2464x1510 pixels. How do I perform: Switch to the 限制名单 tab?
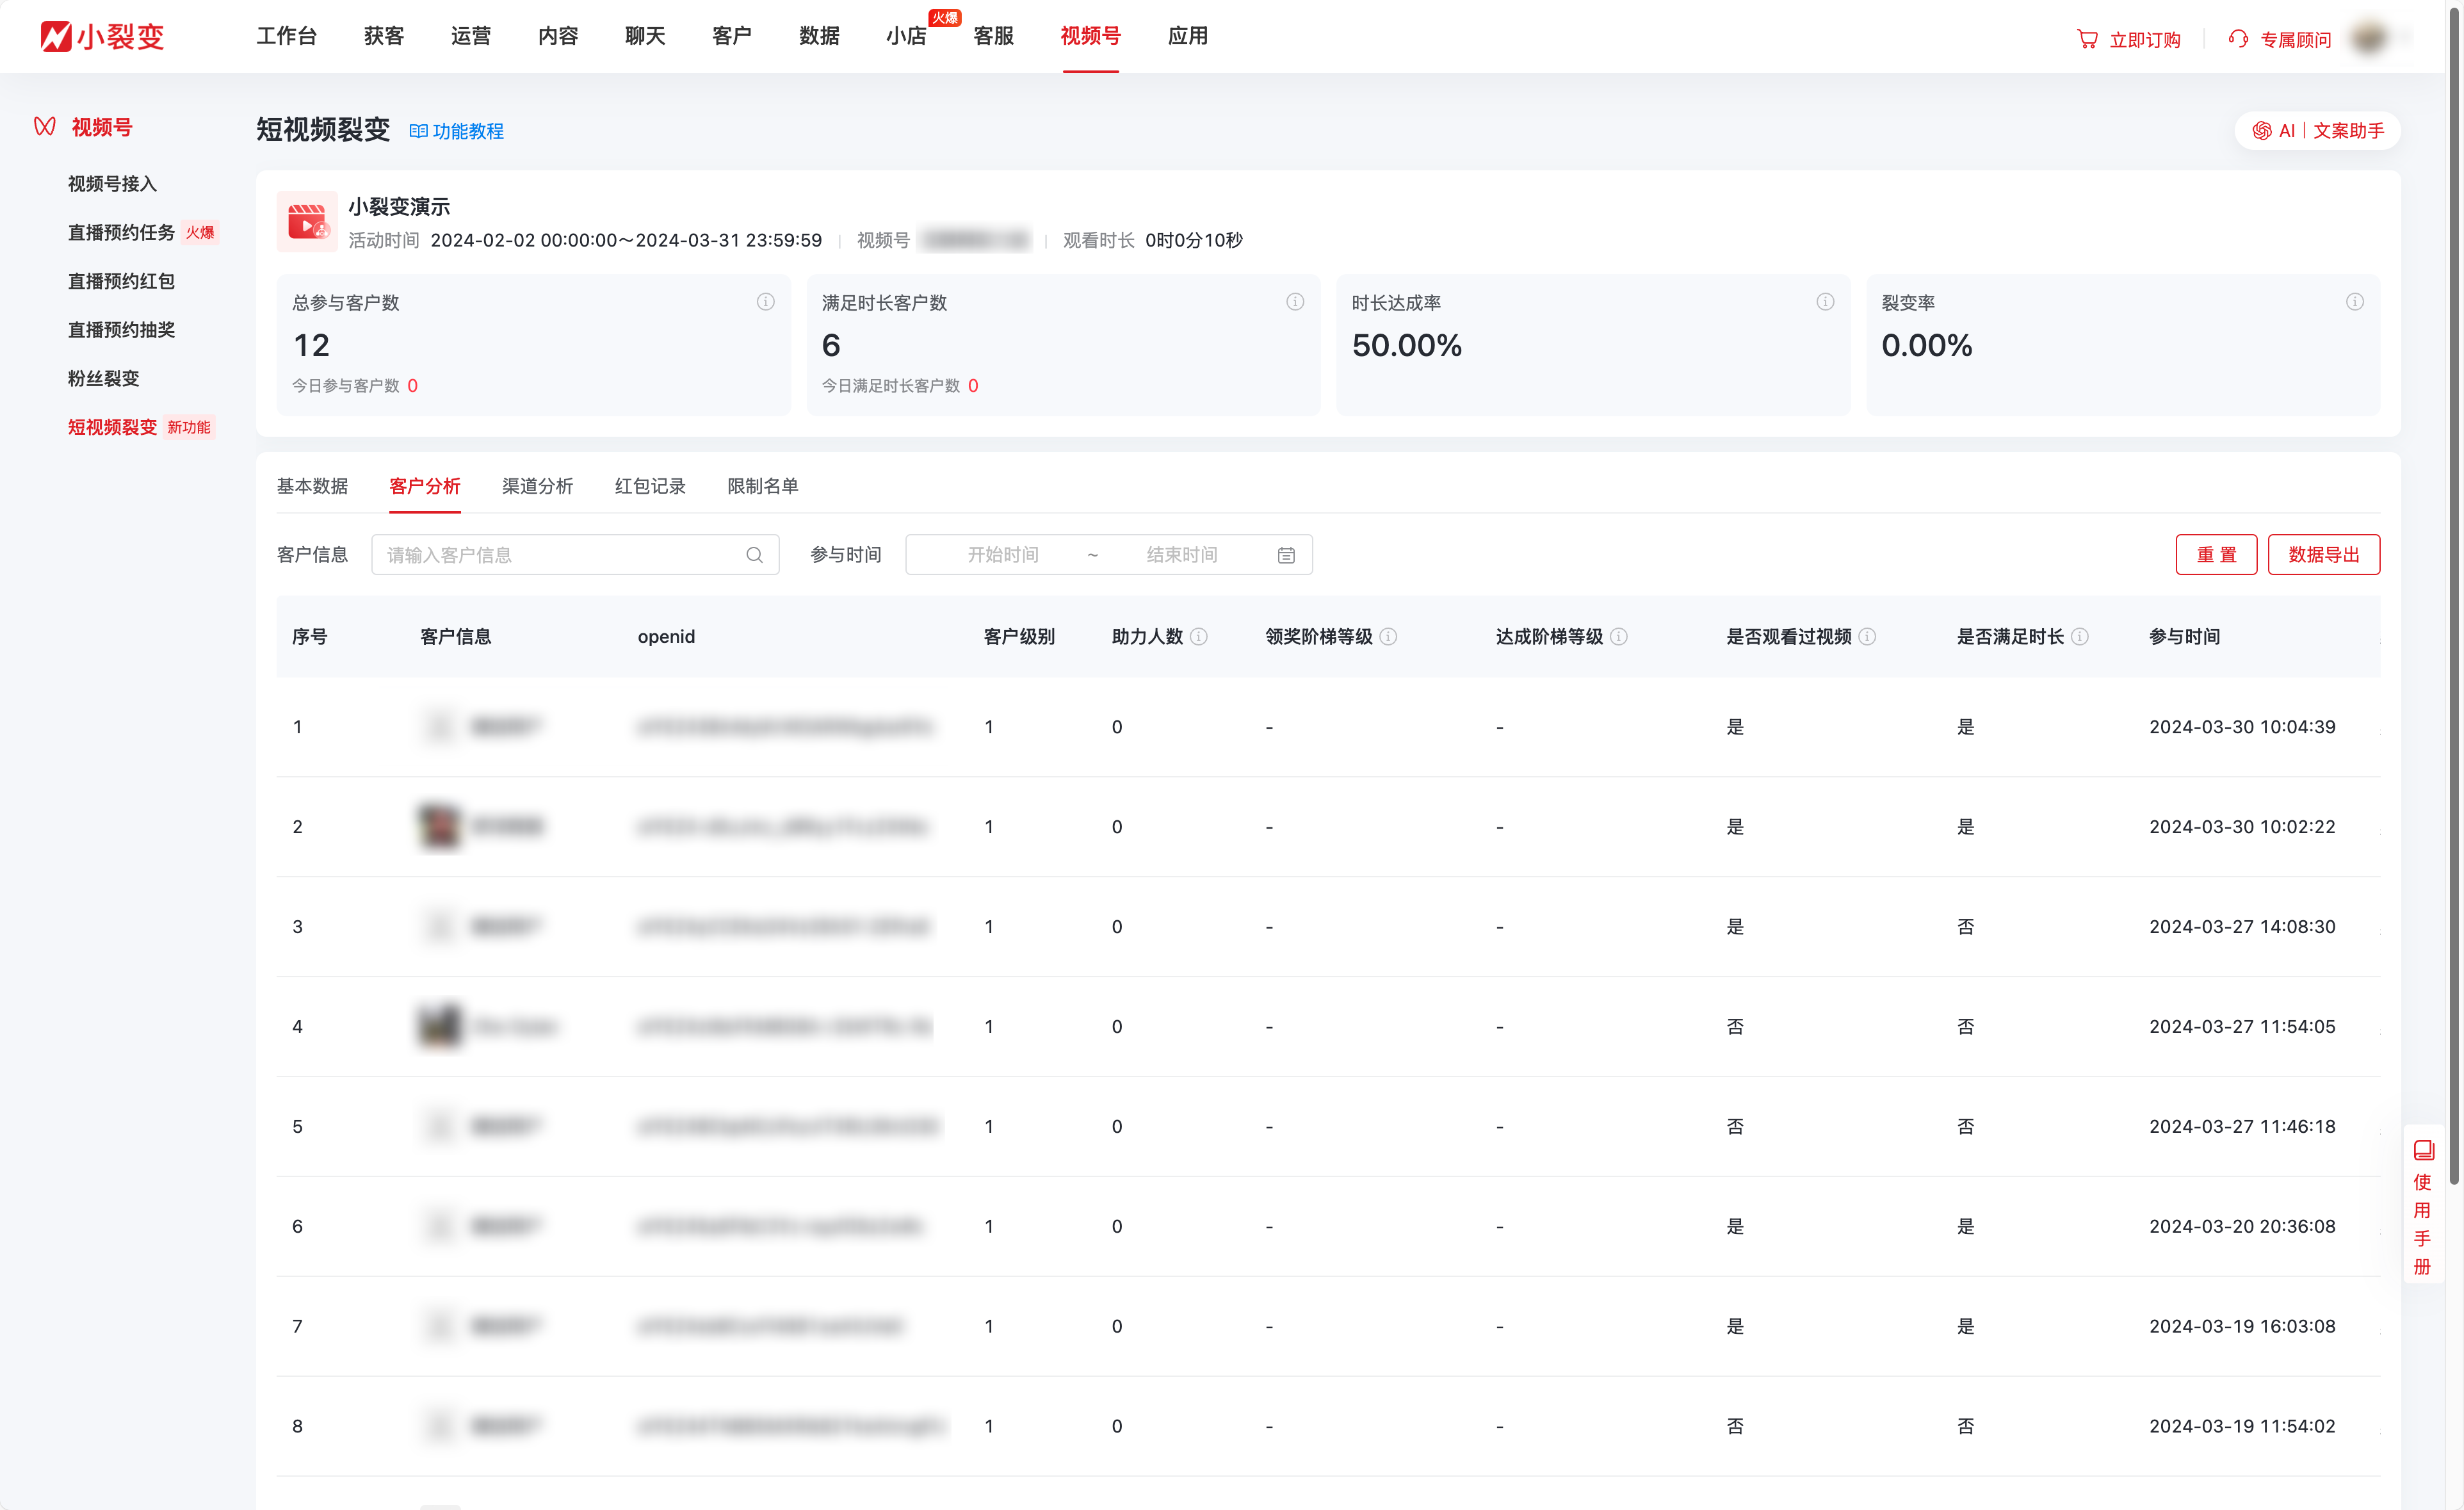pos(763,486)
